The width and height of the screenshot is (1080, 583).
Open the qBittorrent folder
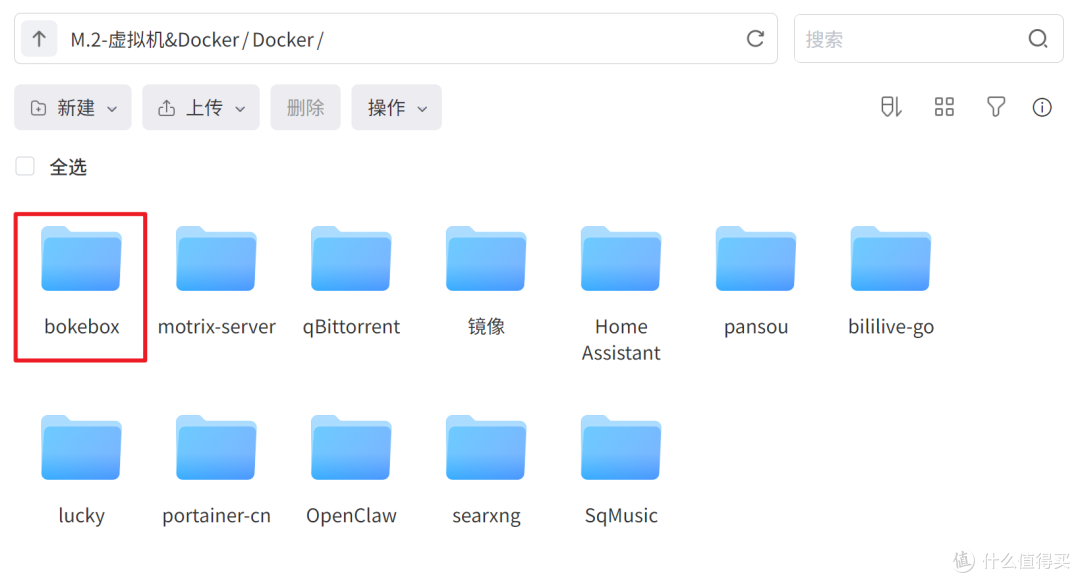[x=351, y=259]
